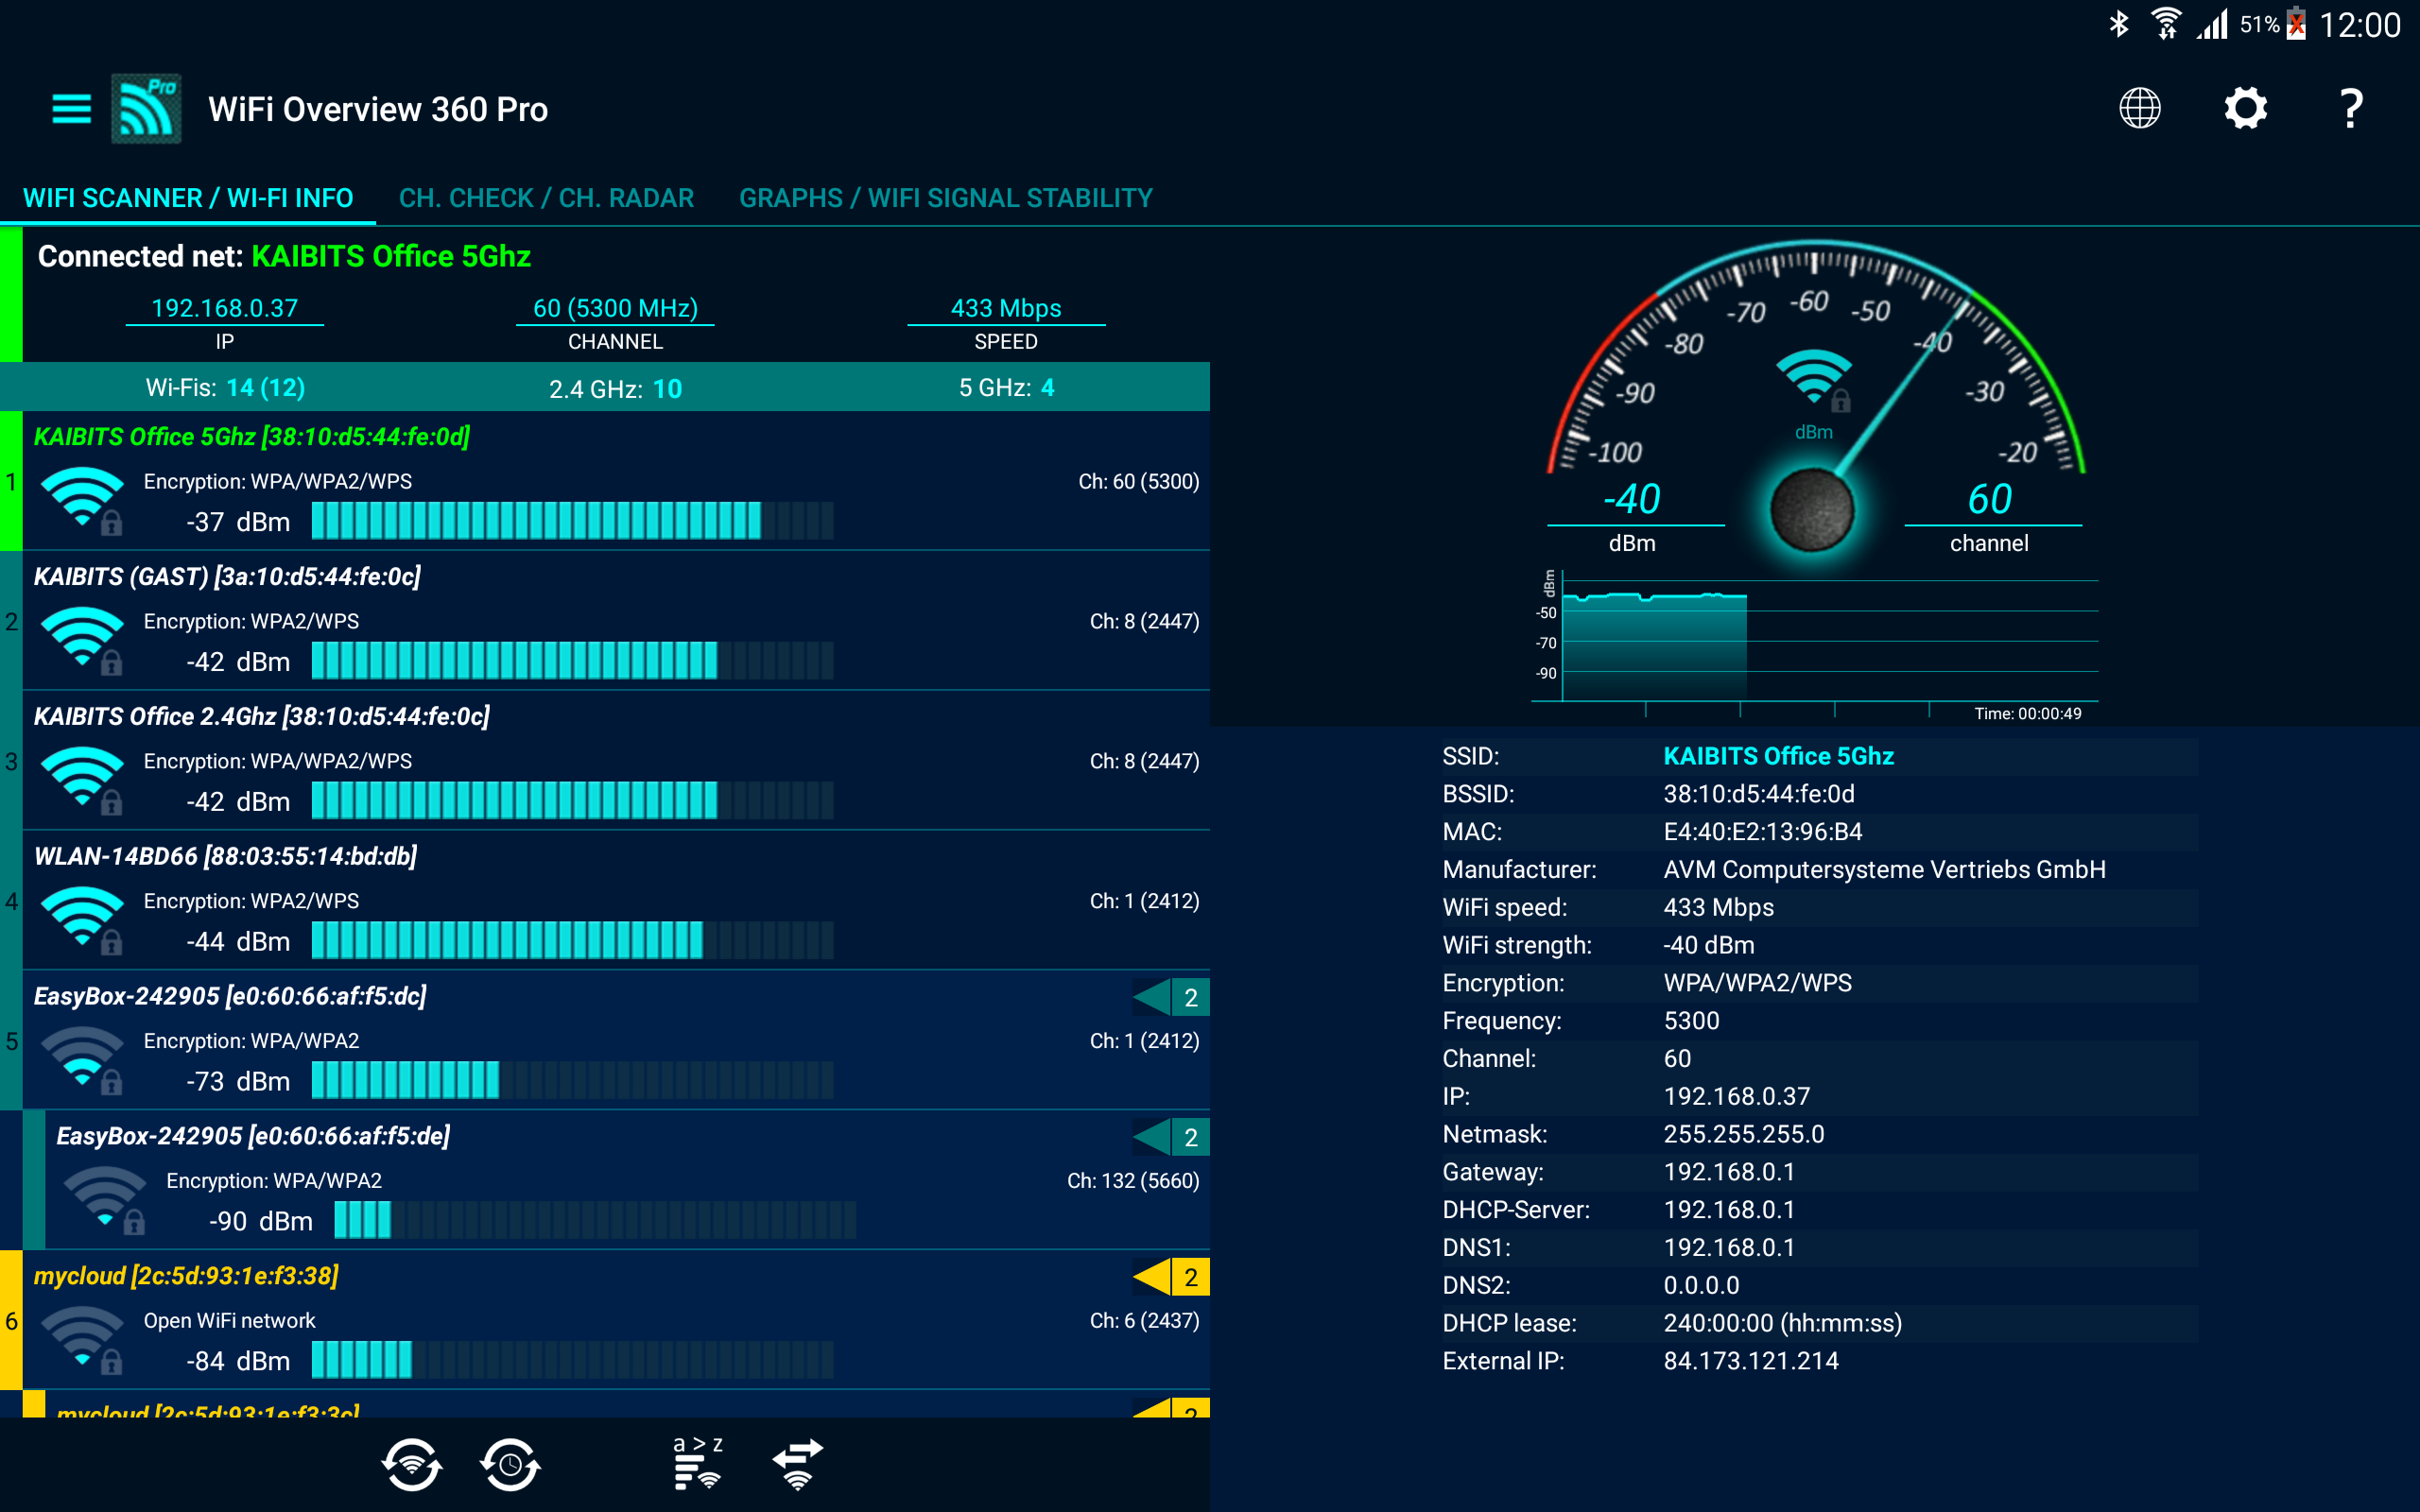Viewport: 2420px width, 1512px height.
Task: Select KAIBITS (GAST) network title
Action: tap(227, 577)
